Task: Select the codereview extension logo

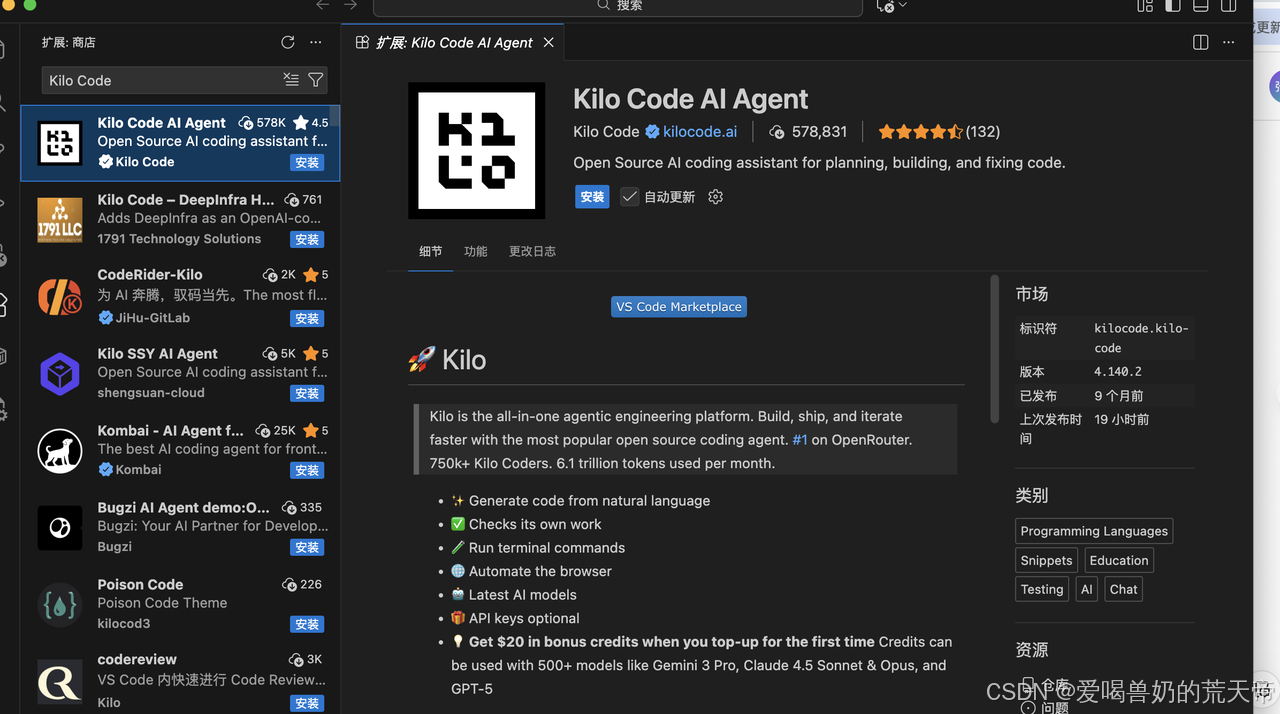Action: (x=60, y=681)
